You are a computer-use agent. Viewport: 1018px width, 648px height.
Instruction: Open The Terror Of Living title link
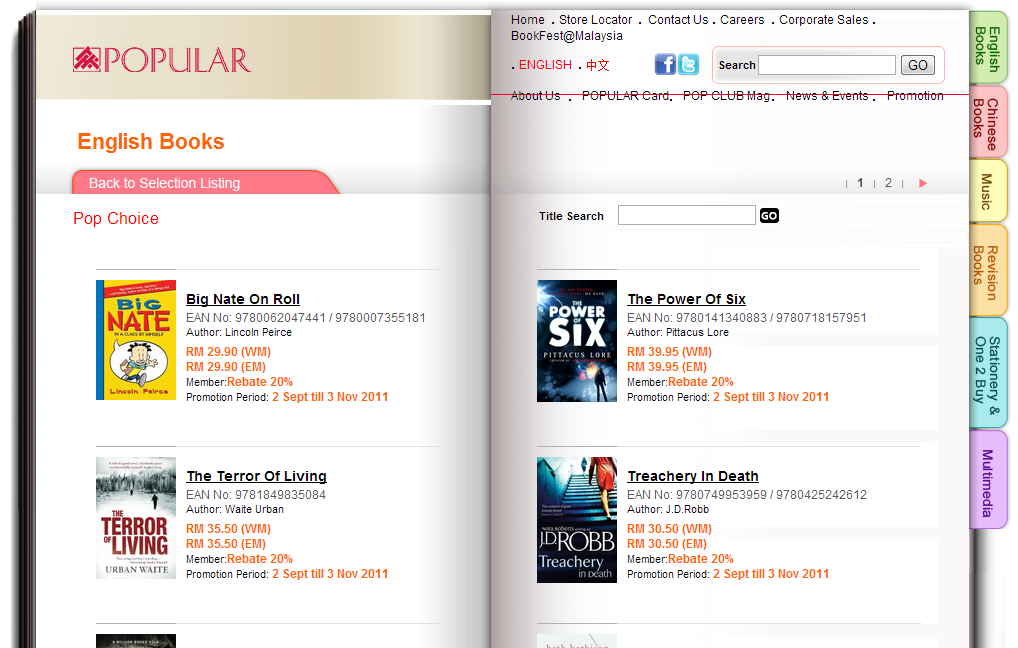point(256,476)
